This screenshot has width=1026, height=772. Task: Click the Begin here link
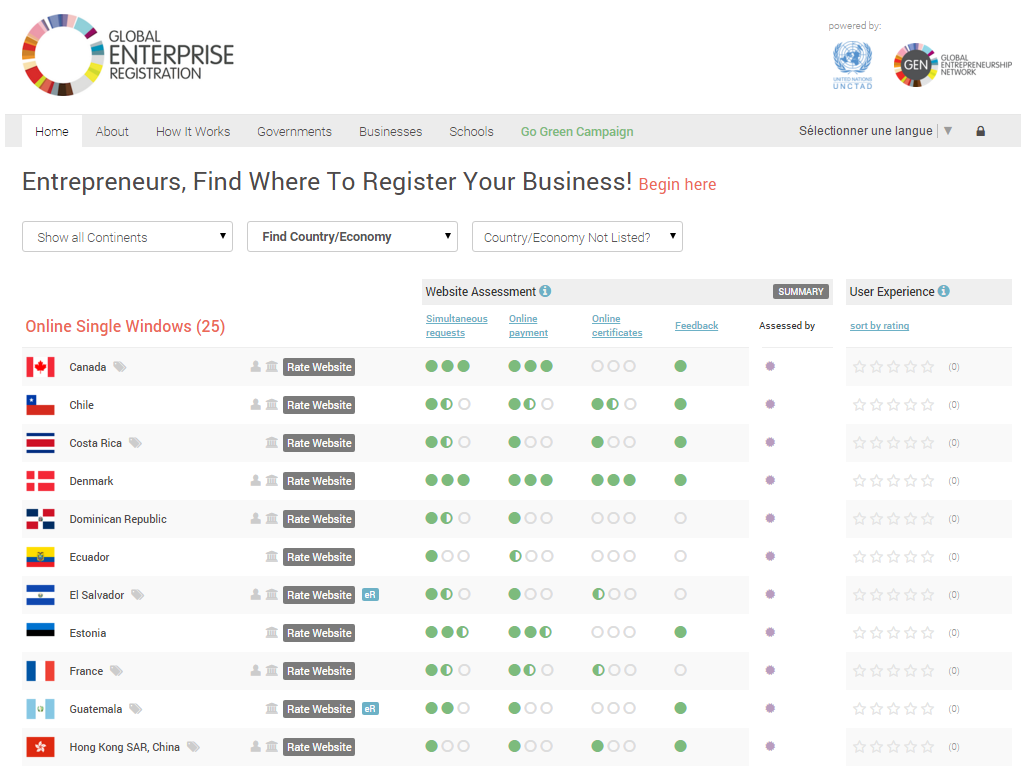tap(677, 184)
